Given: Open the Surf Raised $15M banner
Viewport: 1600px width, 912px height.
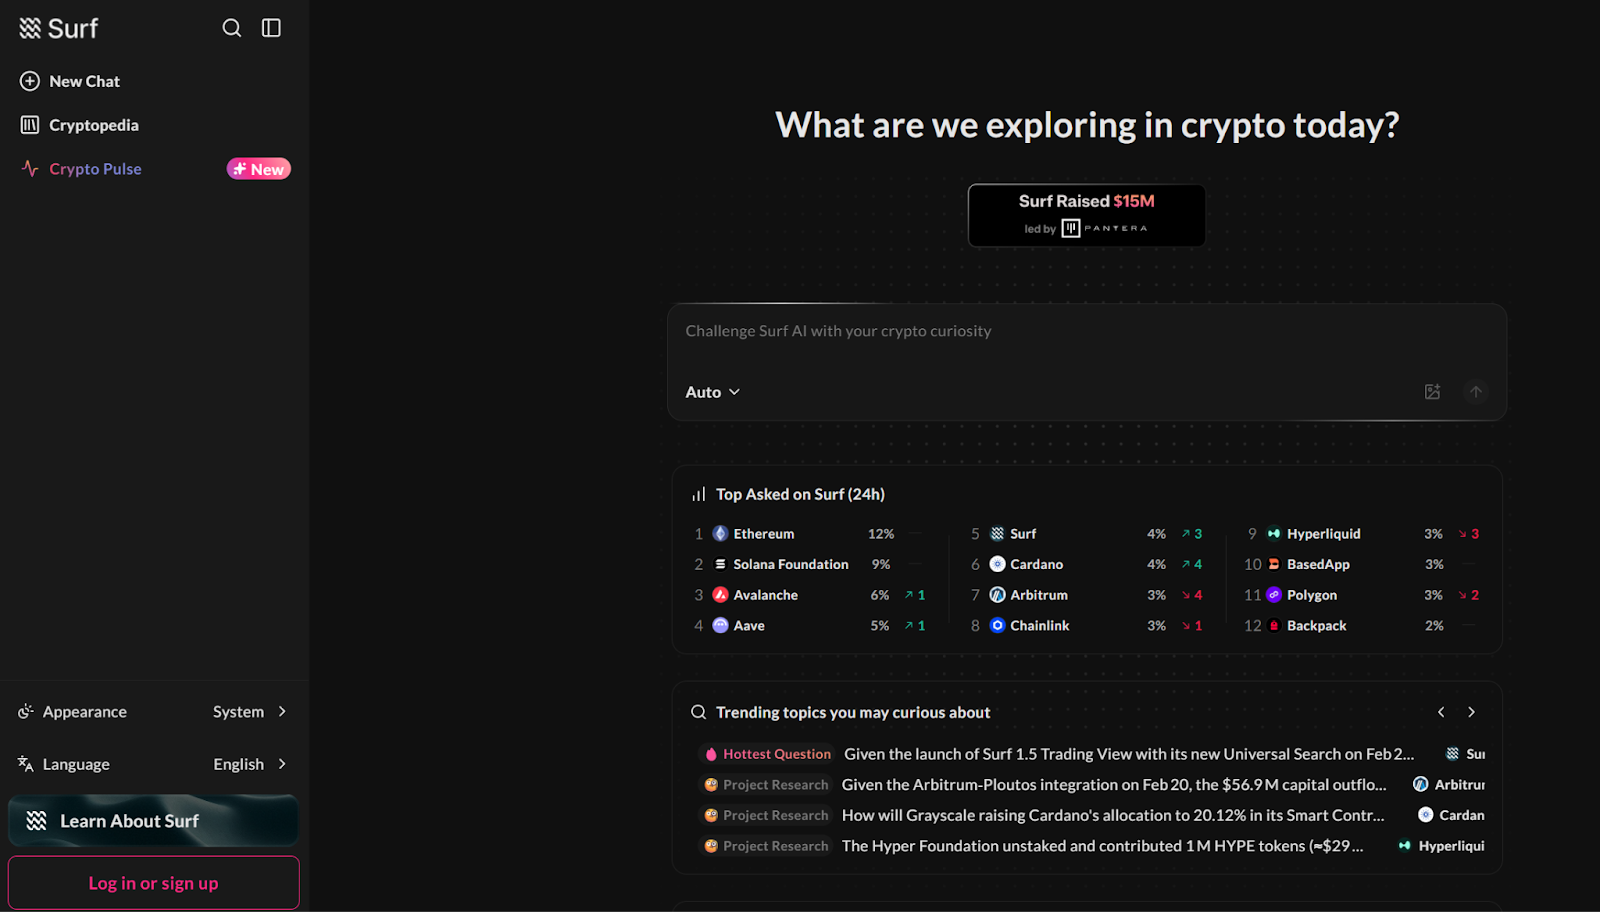Looking at the screenshot, I should click(1086, 215).
